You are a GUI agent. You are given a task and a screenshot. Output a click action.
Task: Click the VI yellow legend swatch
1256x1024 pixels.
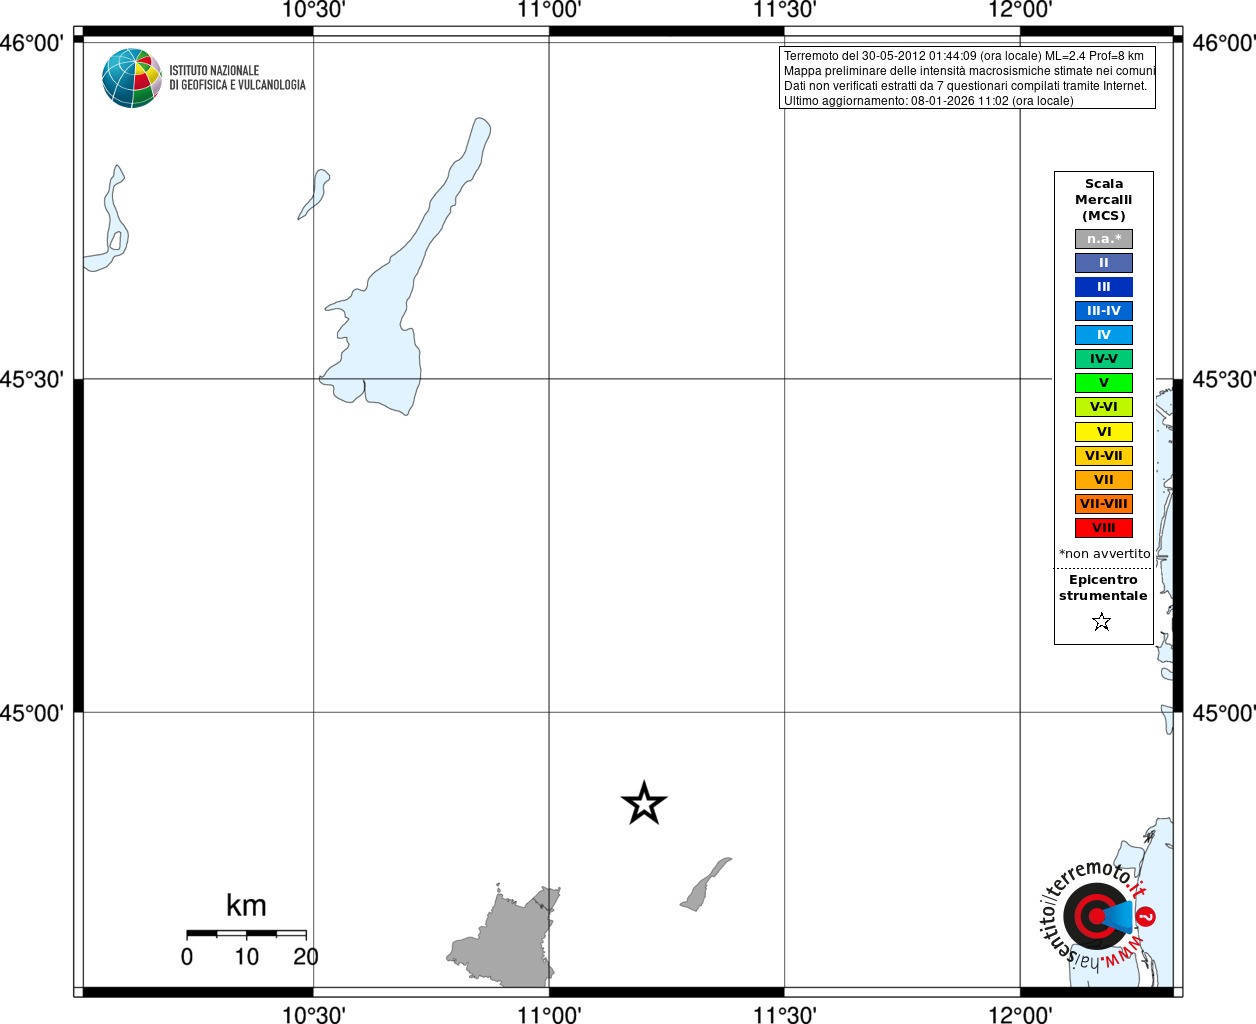pyautogui.click(x=1104, y=432)
